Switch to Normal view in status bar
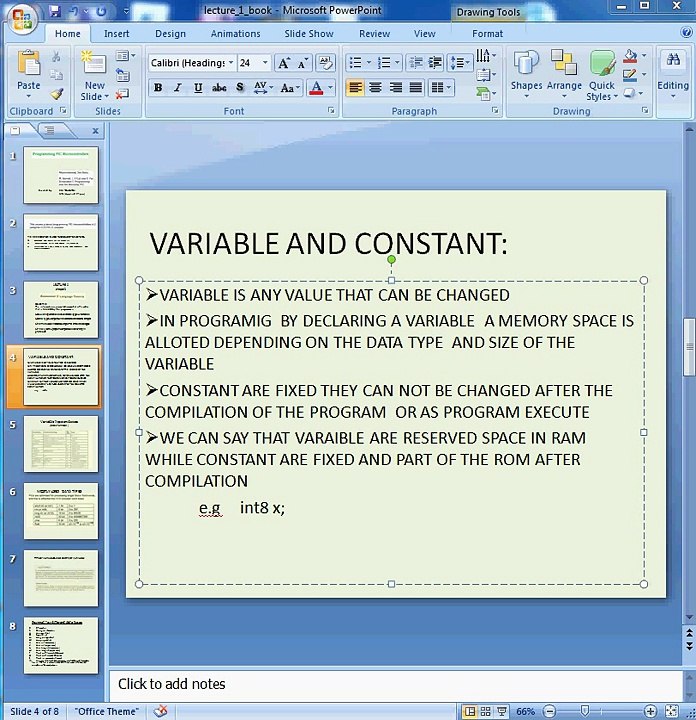The image size is (696, 720). 470,711
